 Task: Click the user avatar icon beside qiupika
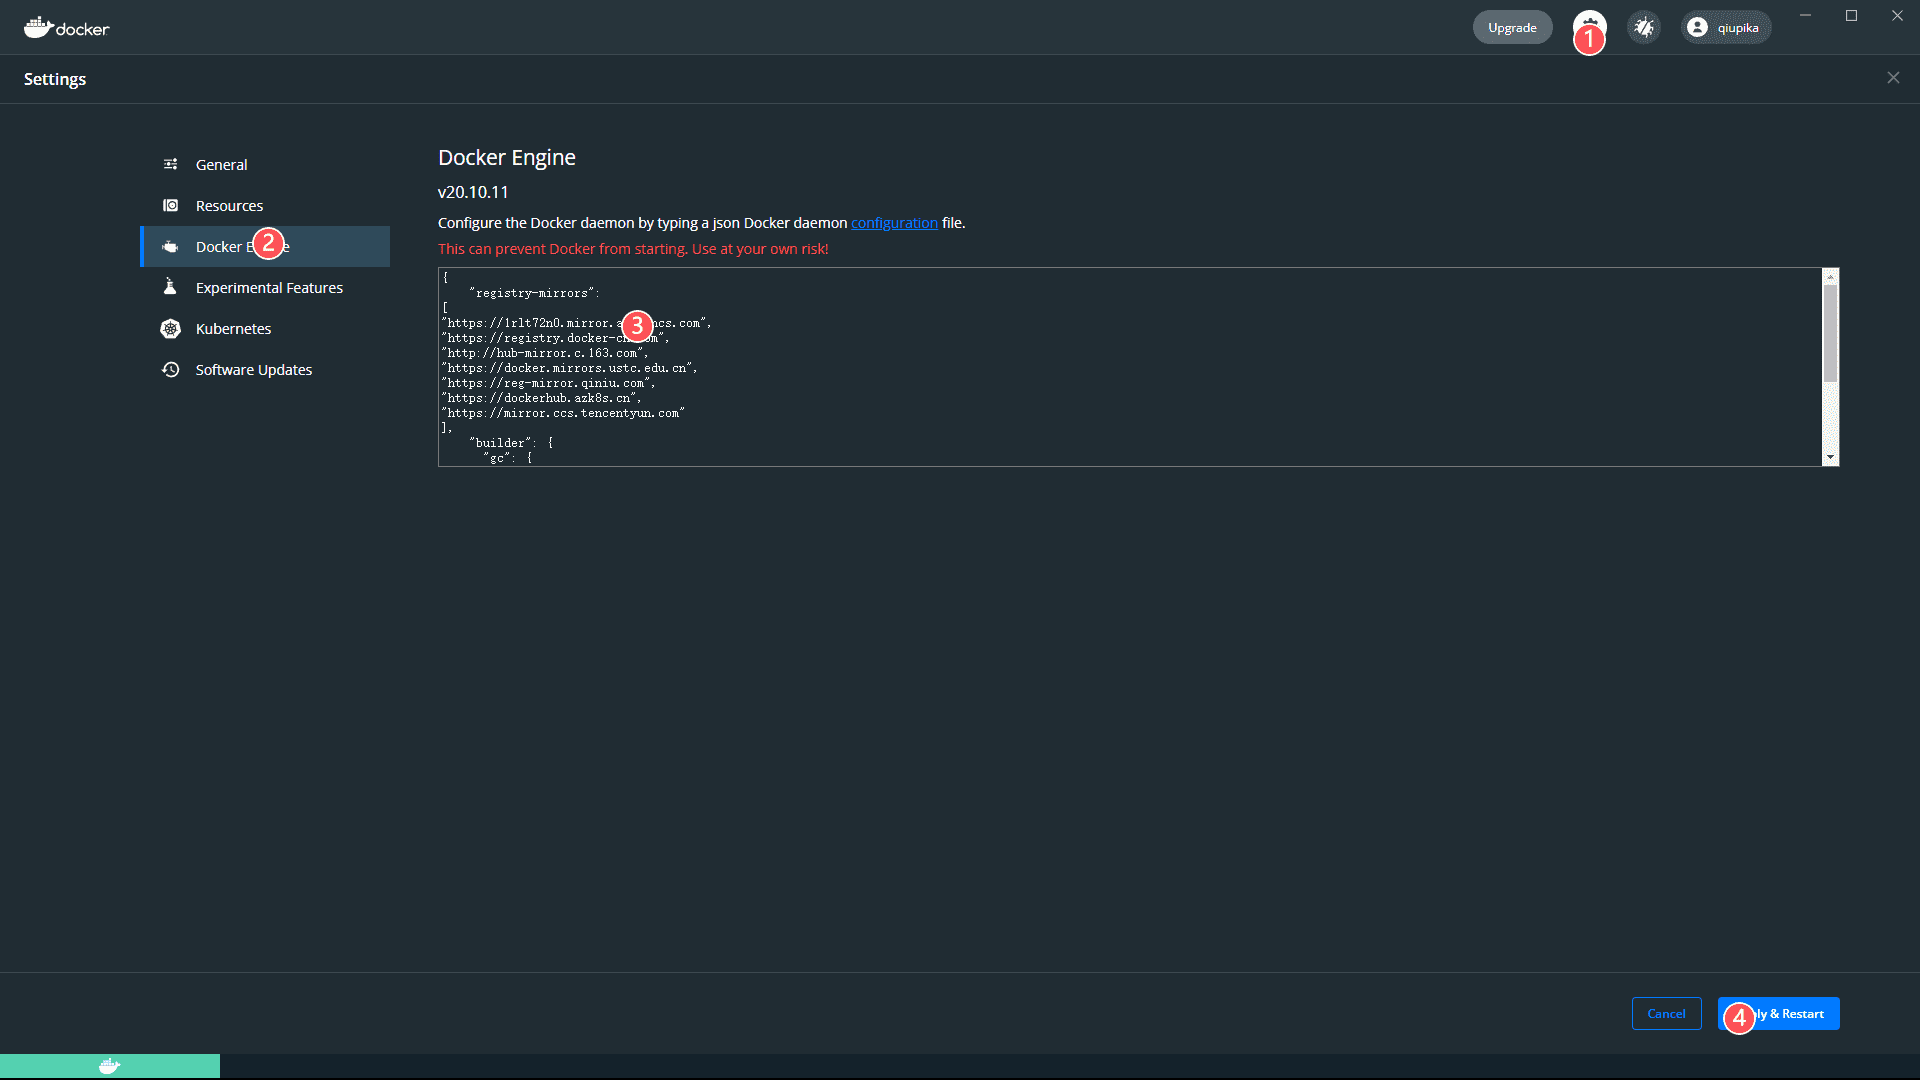1697,28
